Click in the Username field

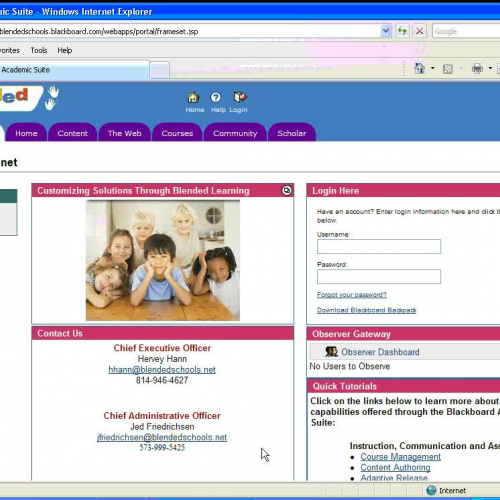379,246
